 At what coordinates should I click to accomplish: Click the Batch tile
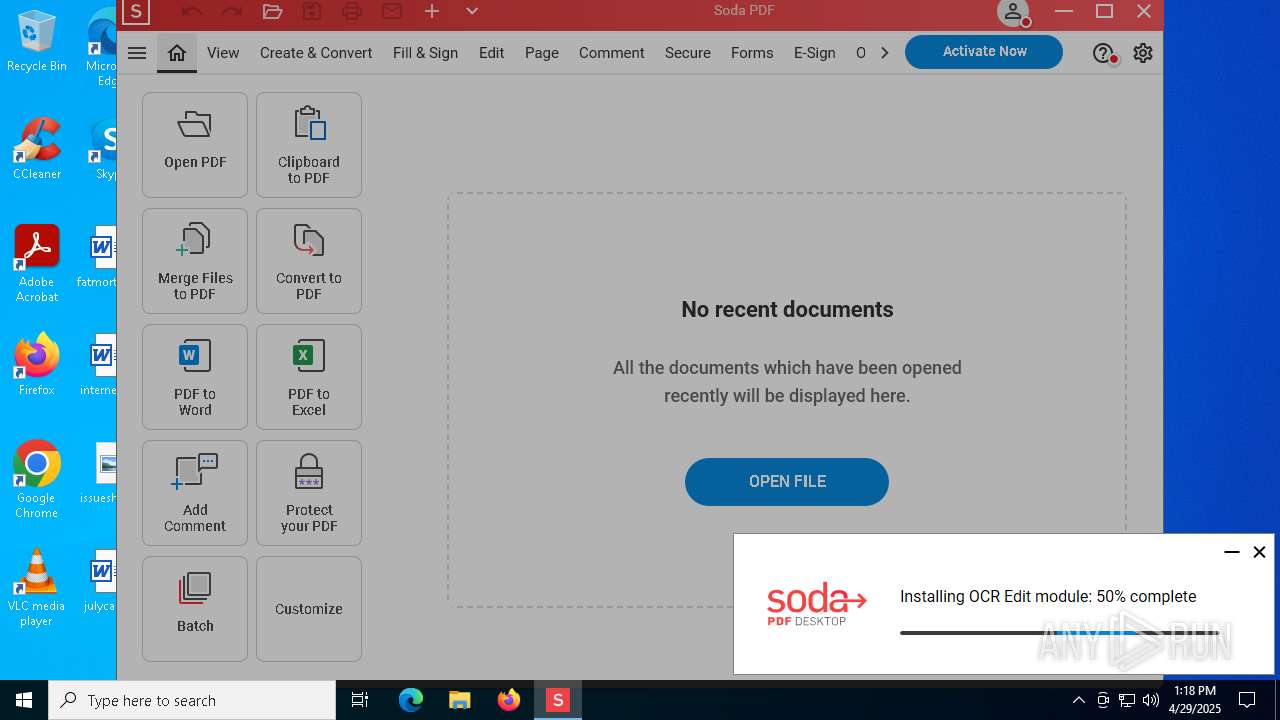point(195,609)
